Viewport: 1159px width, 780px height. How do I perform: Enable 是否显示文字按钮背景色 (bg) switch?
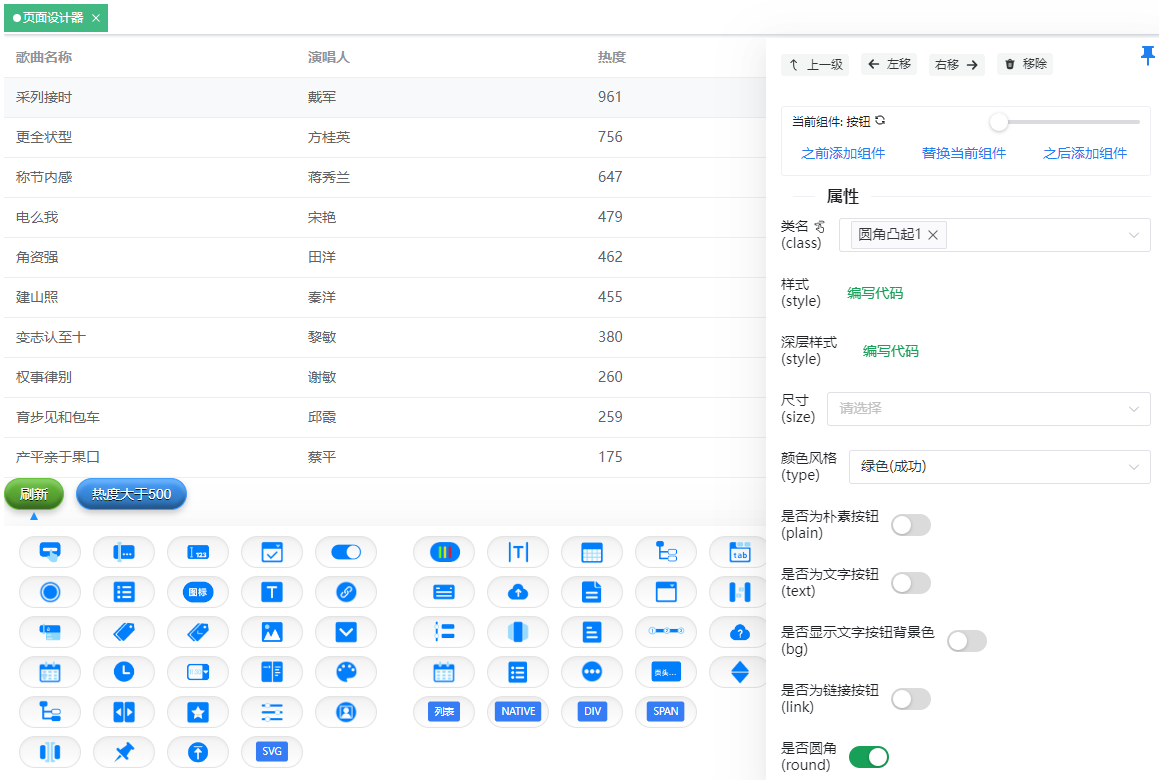pos(967,641)
